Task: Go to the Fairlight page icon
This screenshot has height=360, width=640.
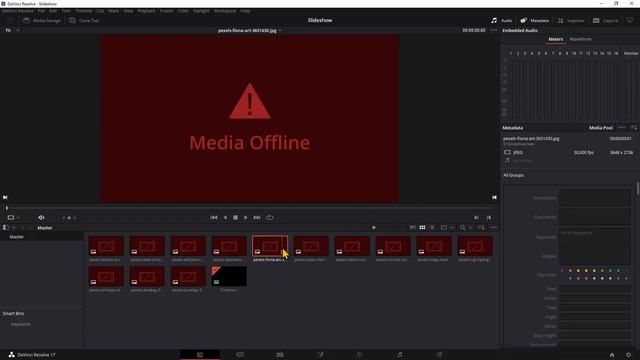Action: tap(400, 355)
